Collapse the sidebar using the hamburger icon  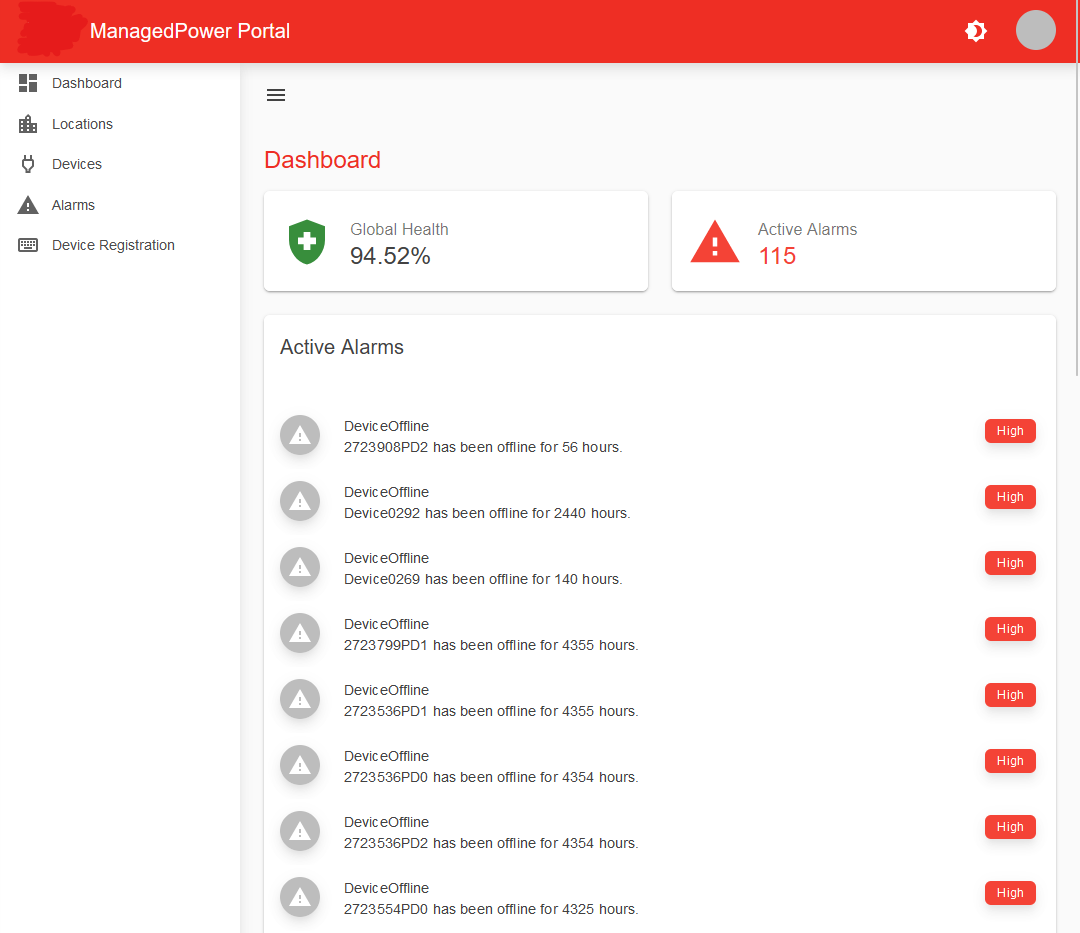pyautogui.click(x=276, y=95)
